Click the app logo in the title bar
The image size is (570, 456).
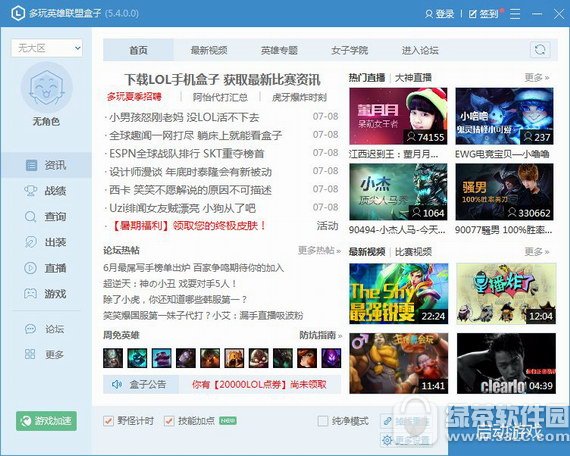18,13
